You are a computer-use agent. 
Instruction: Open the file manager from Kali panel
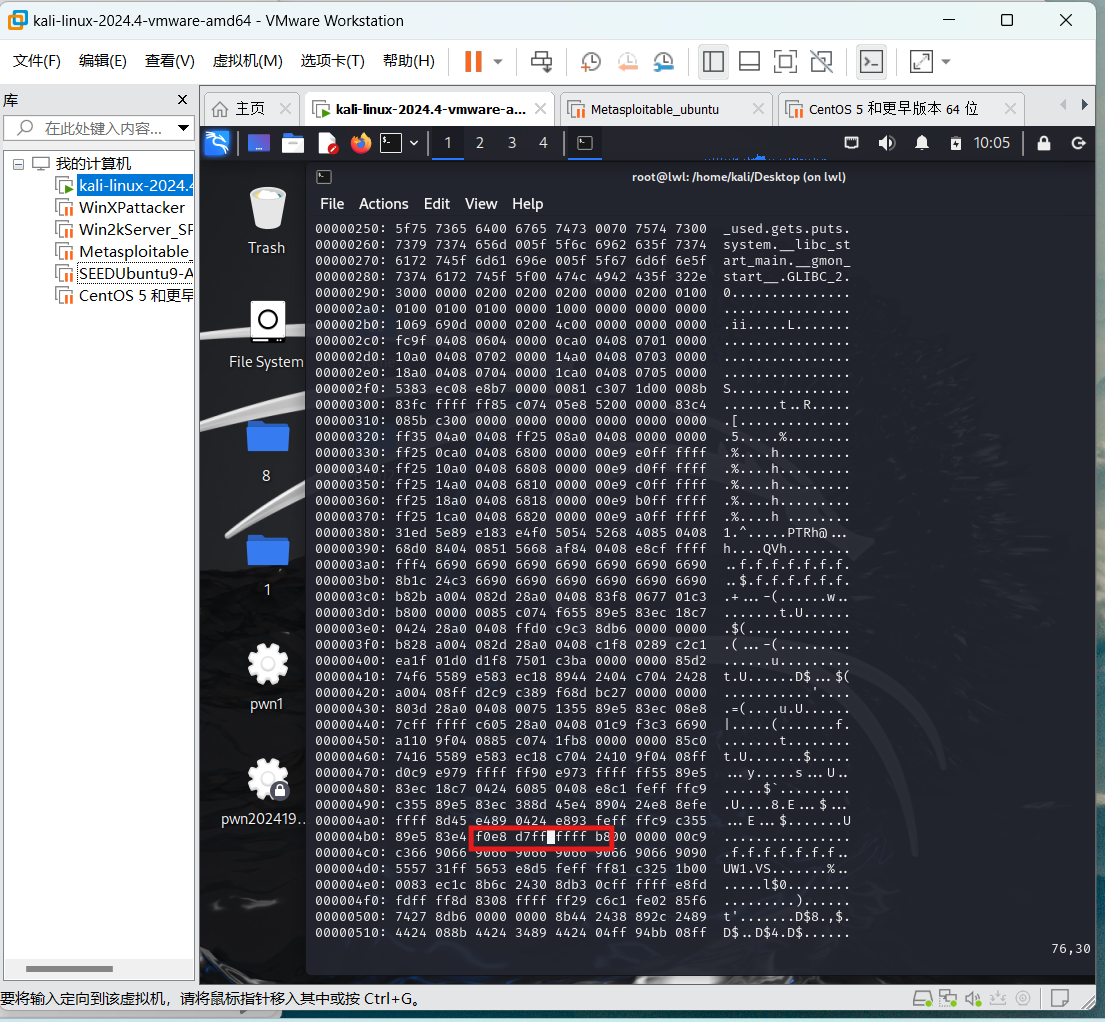coord(292,143)
